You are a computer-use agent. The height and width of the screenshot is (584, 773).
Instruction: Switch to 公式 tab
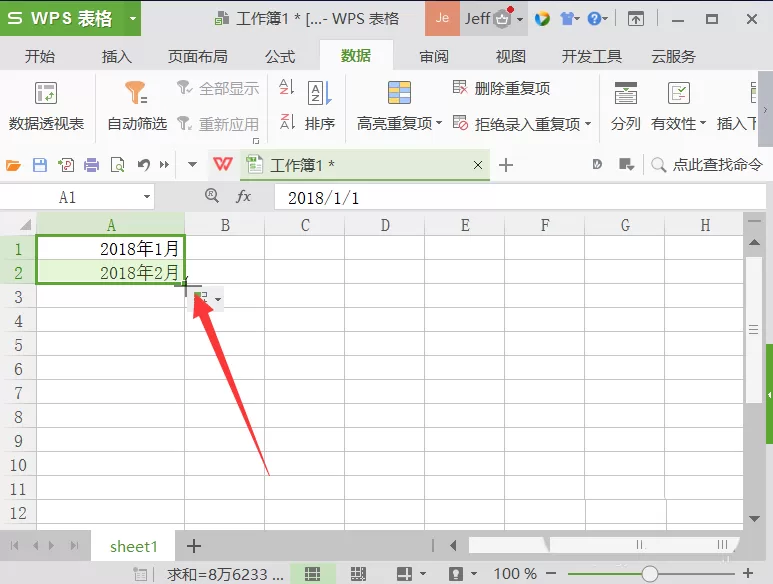280,56
